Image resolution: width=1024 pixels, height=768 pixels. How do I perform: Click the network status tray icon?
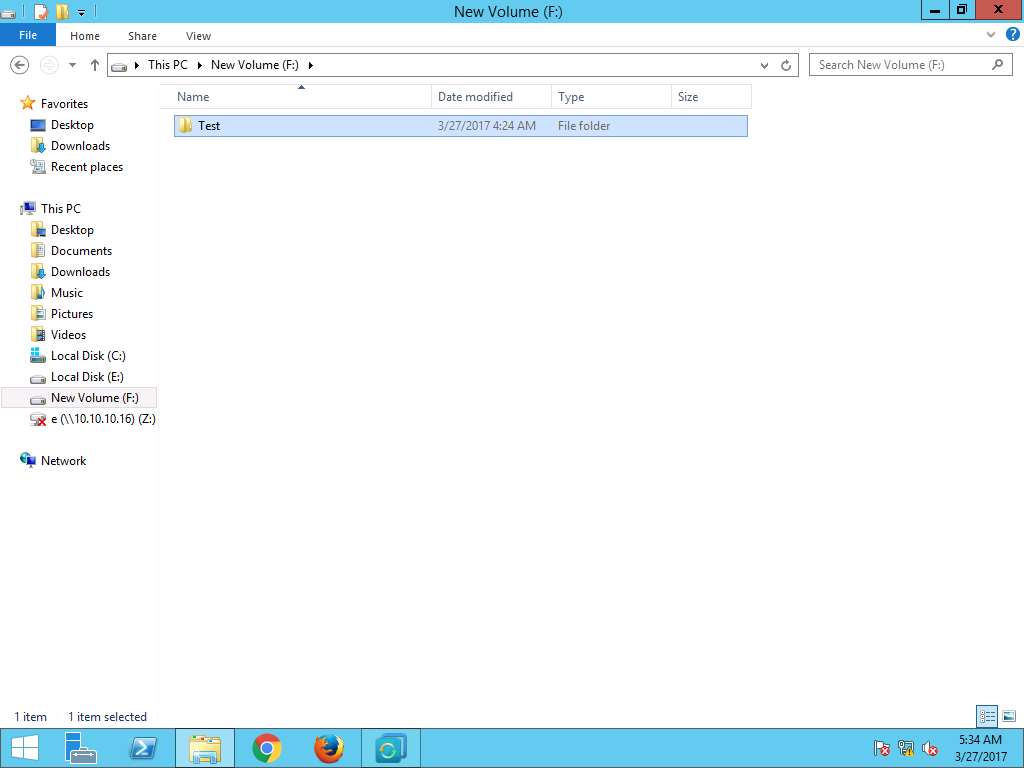(x=906, y=748)
